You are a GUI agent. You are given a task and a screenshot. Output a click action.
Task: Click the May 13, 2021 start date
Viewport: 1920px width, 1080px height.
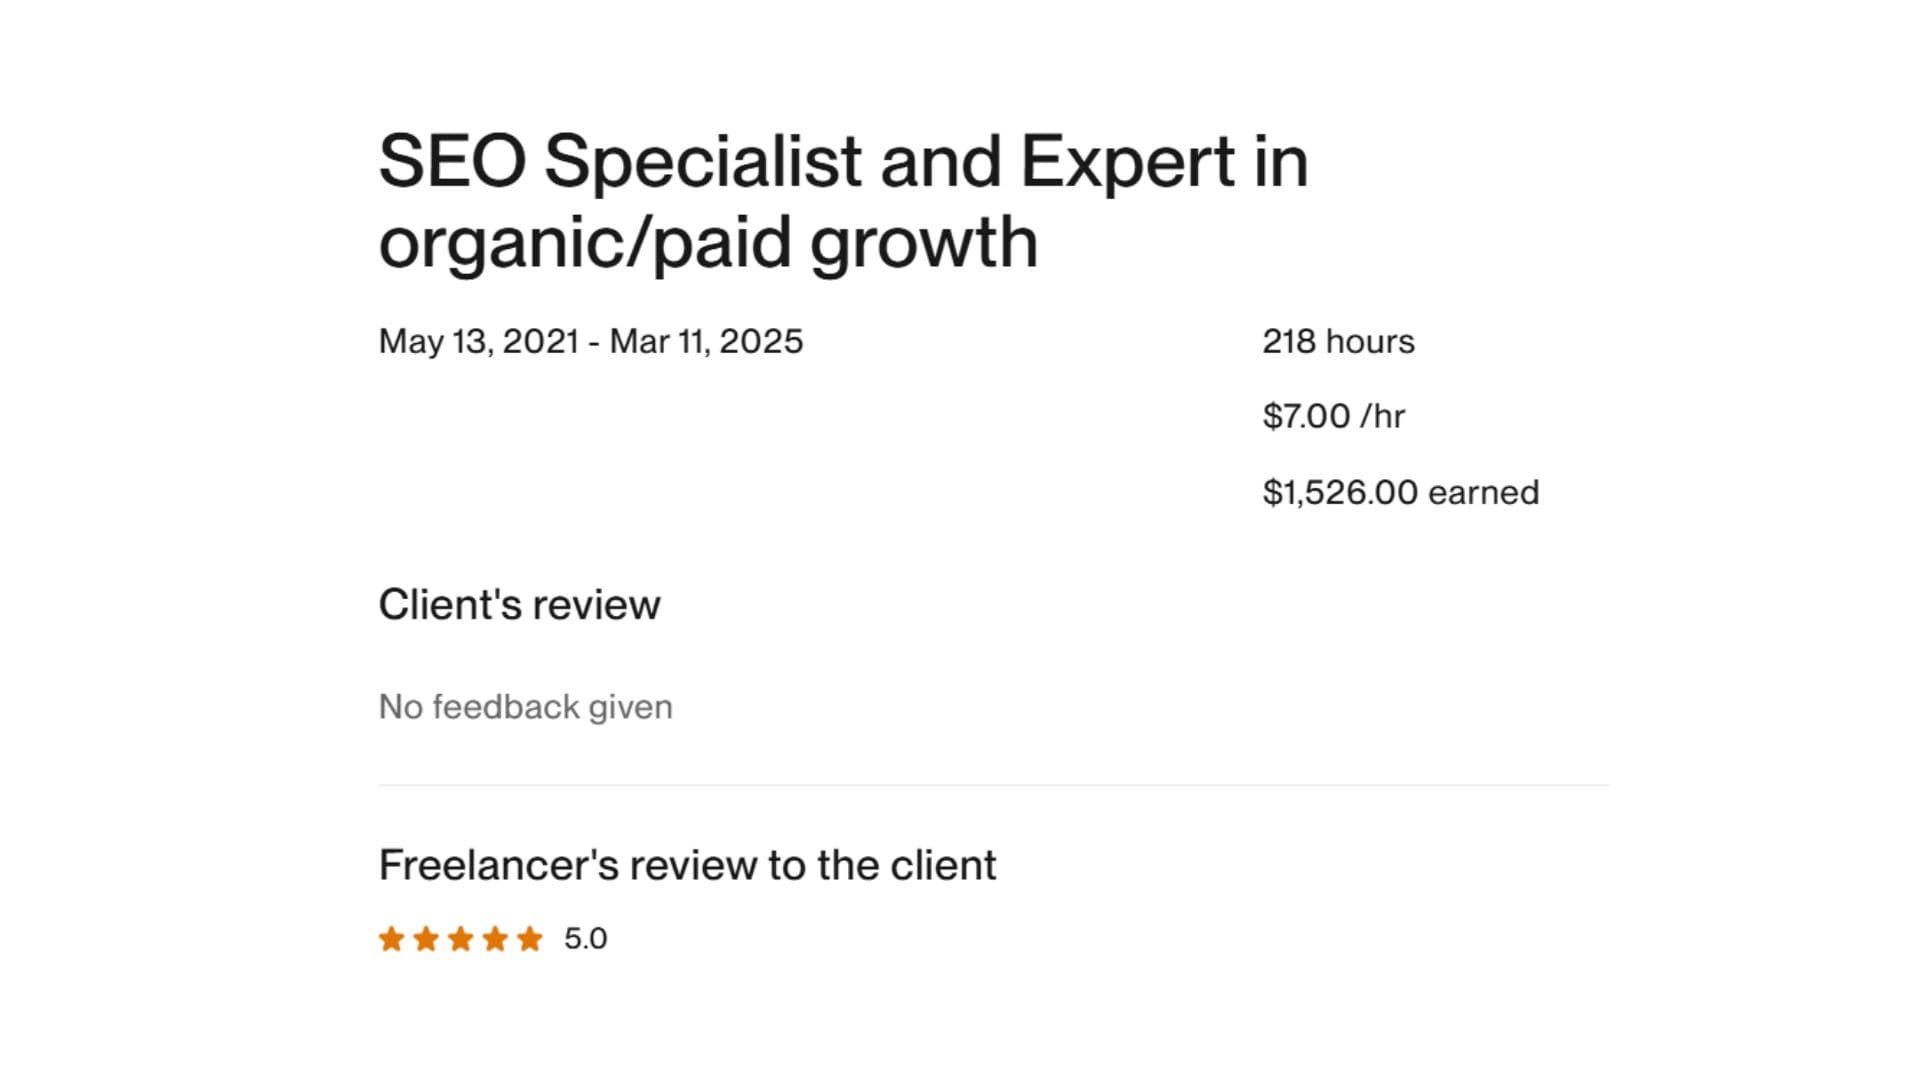tap(479, 342)
